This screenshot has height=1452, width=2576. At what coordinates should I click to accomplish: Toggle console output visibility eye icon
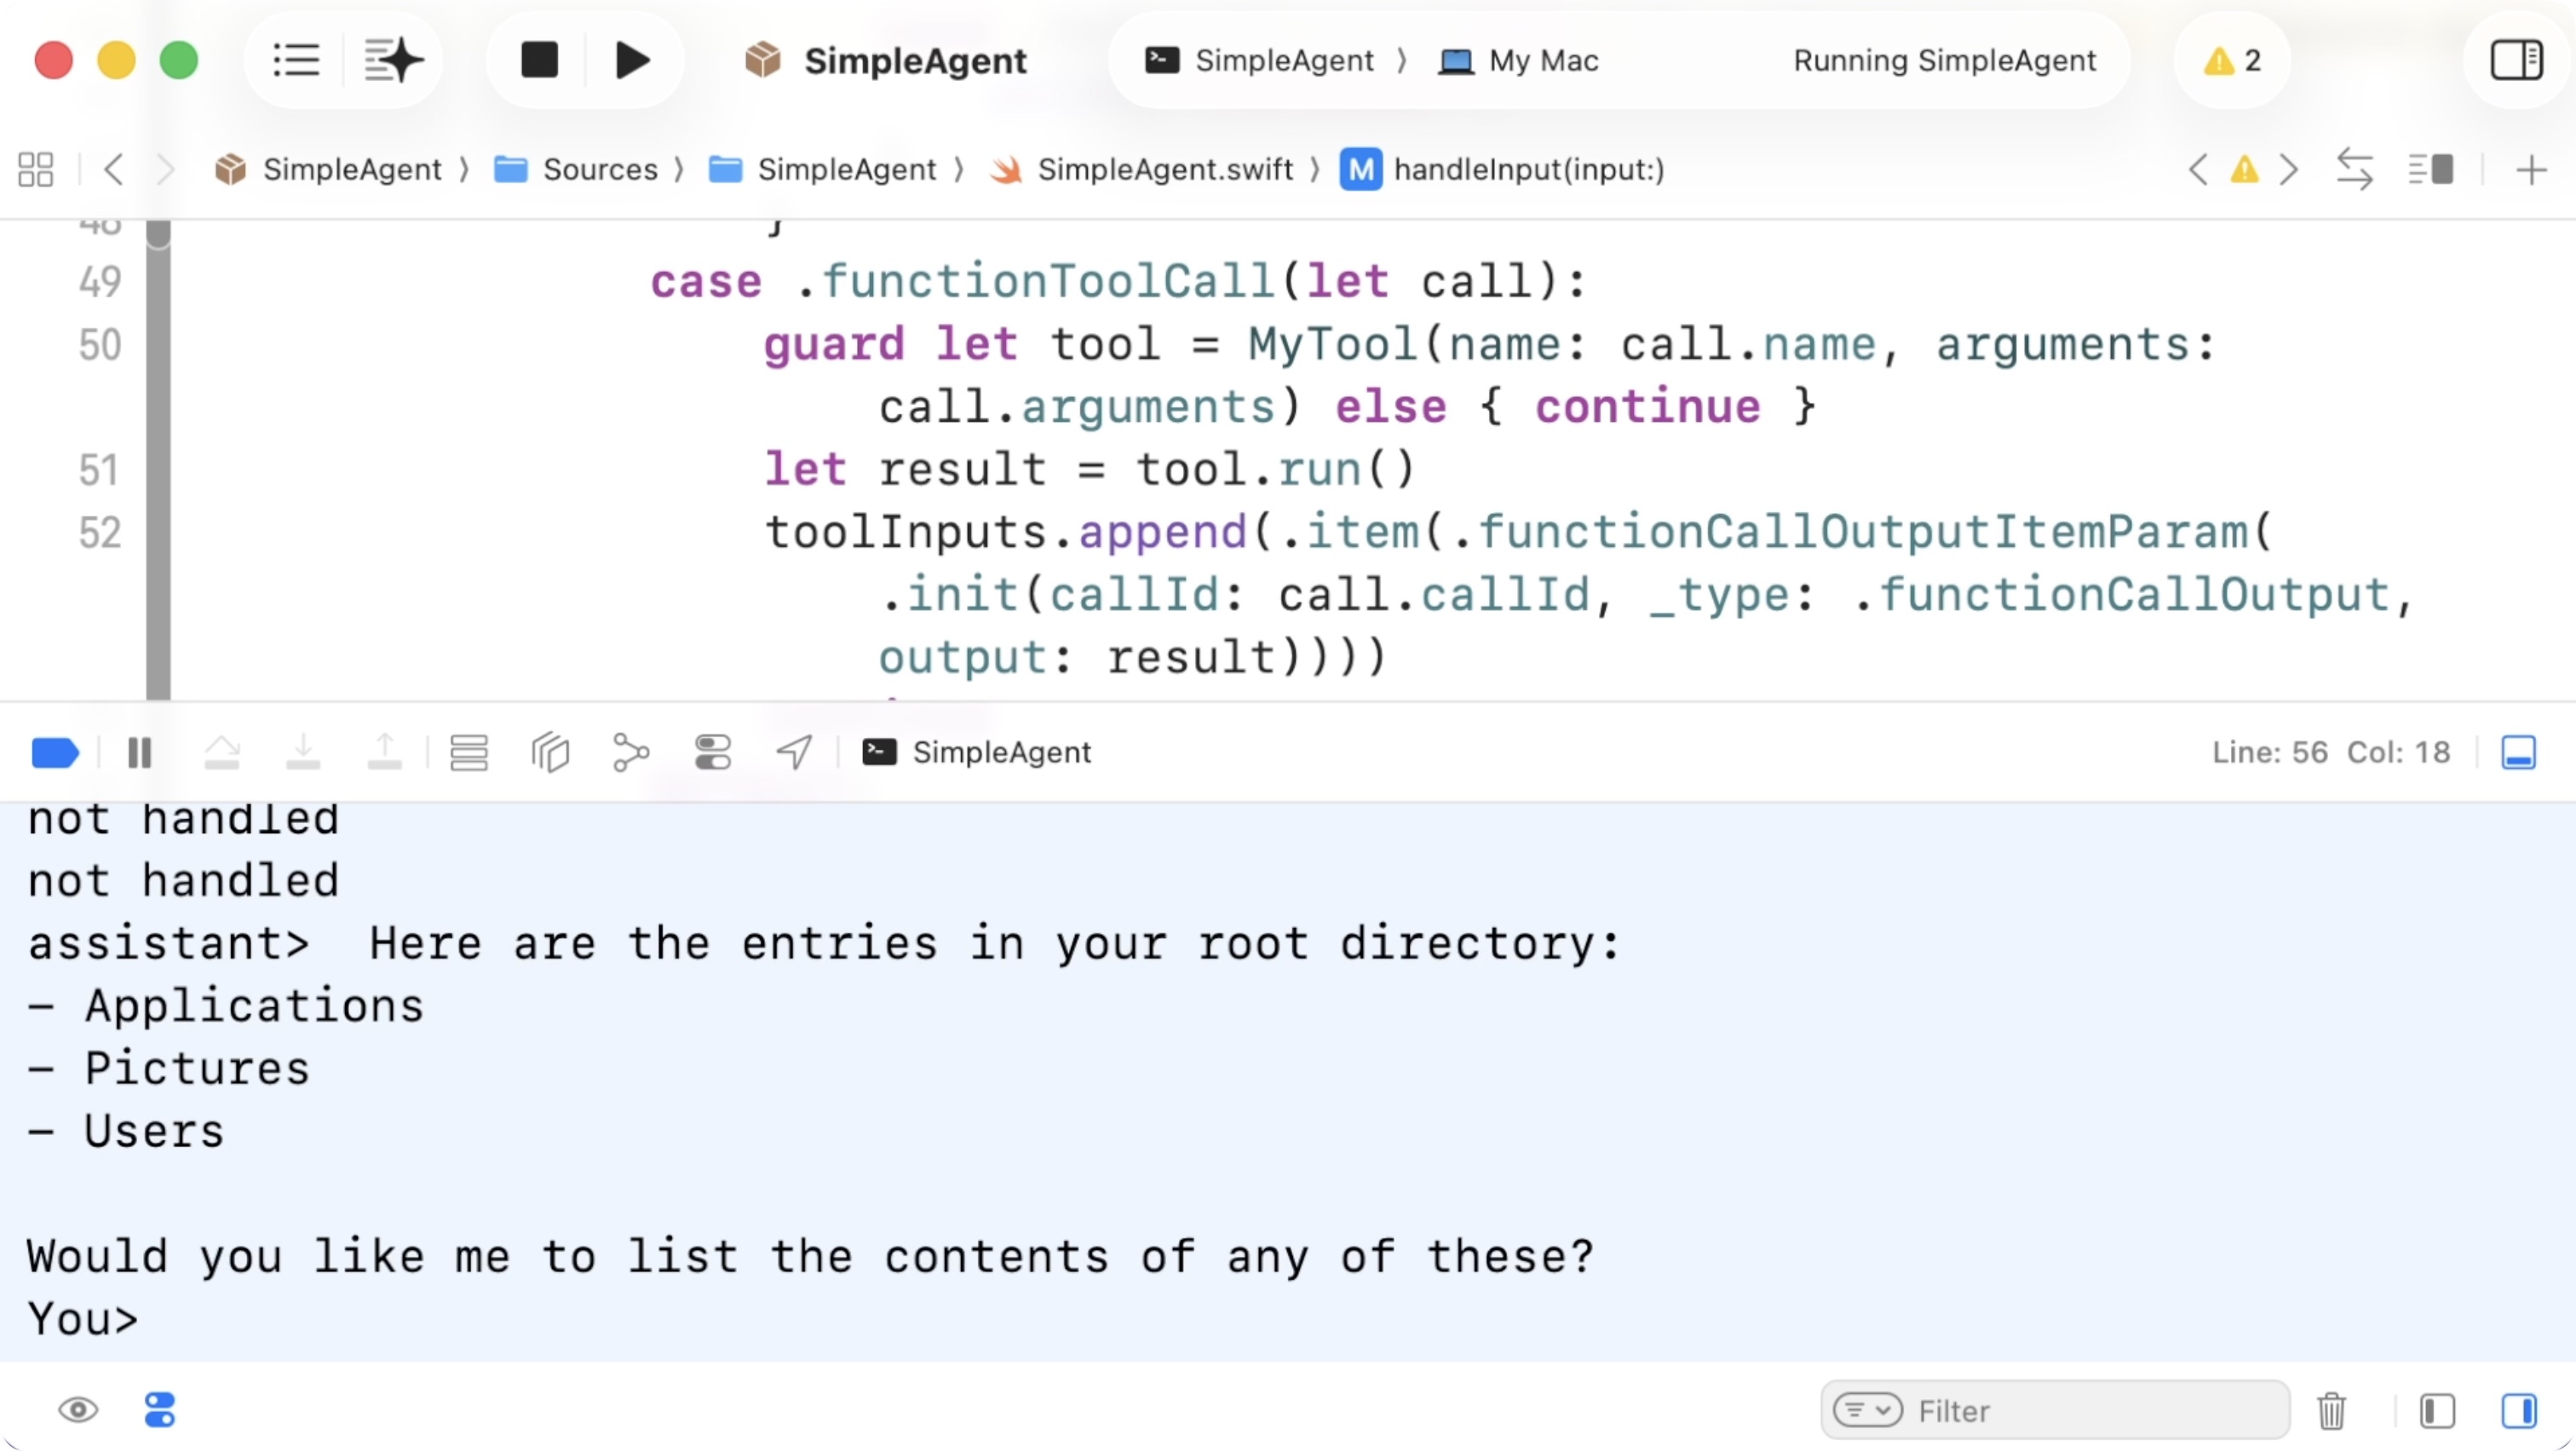(78, 1411)
